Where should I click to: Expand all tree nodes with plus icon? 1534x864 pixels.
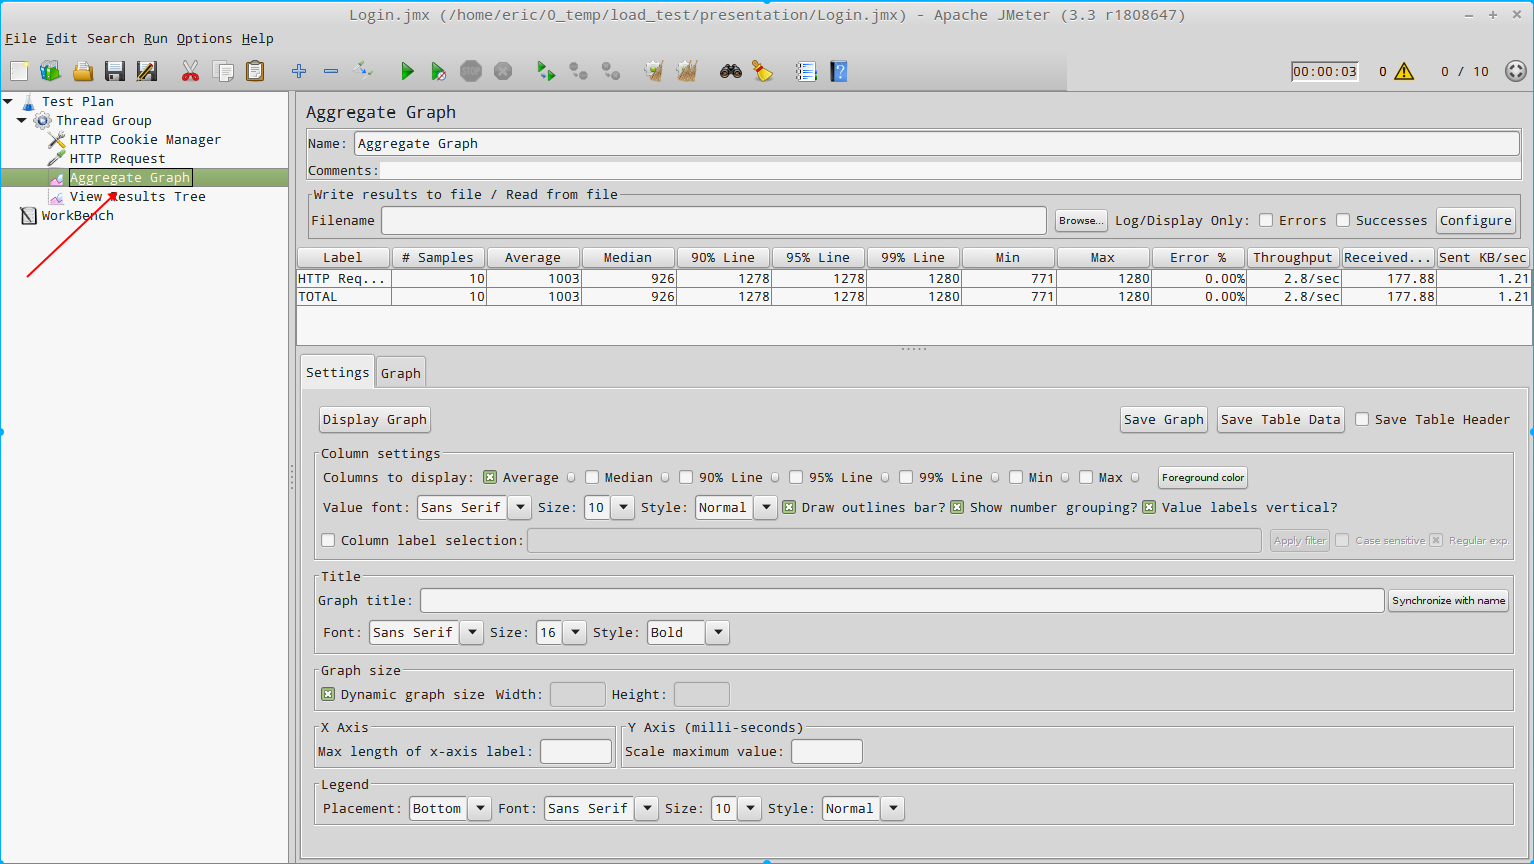[298, 71]
